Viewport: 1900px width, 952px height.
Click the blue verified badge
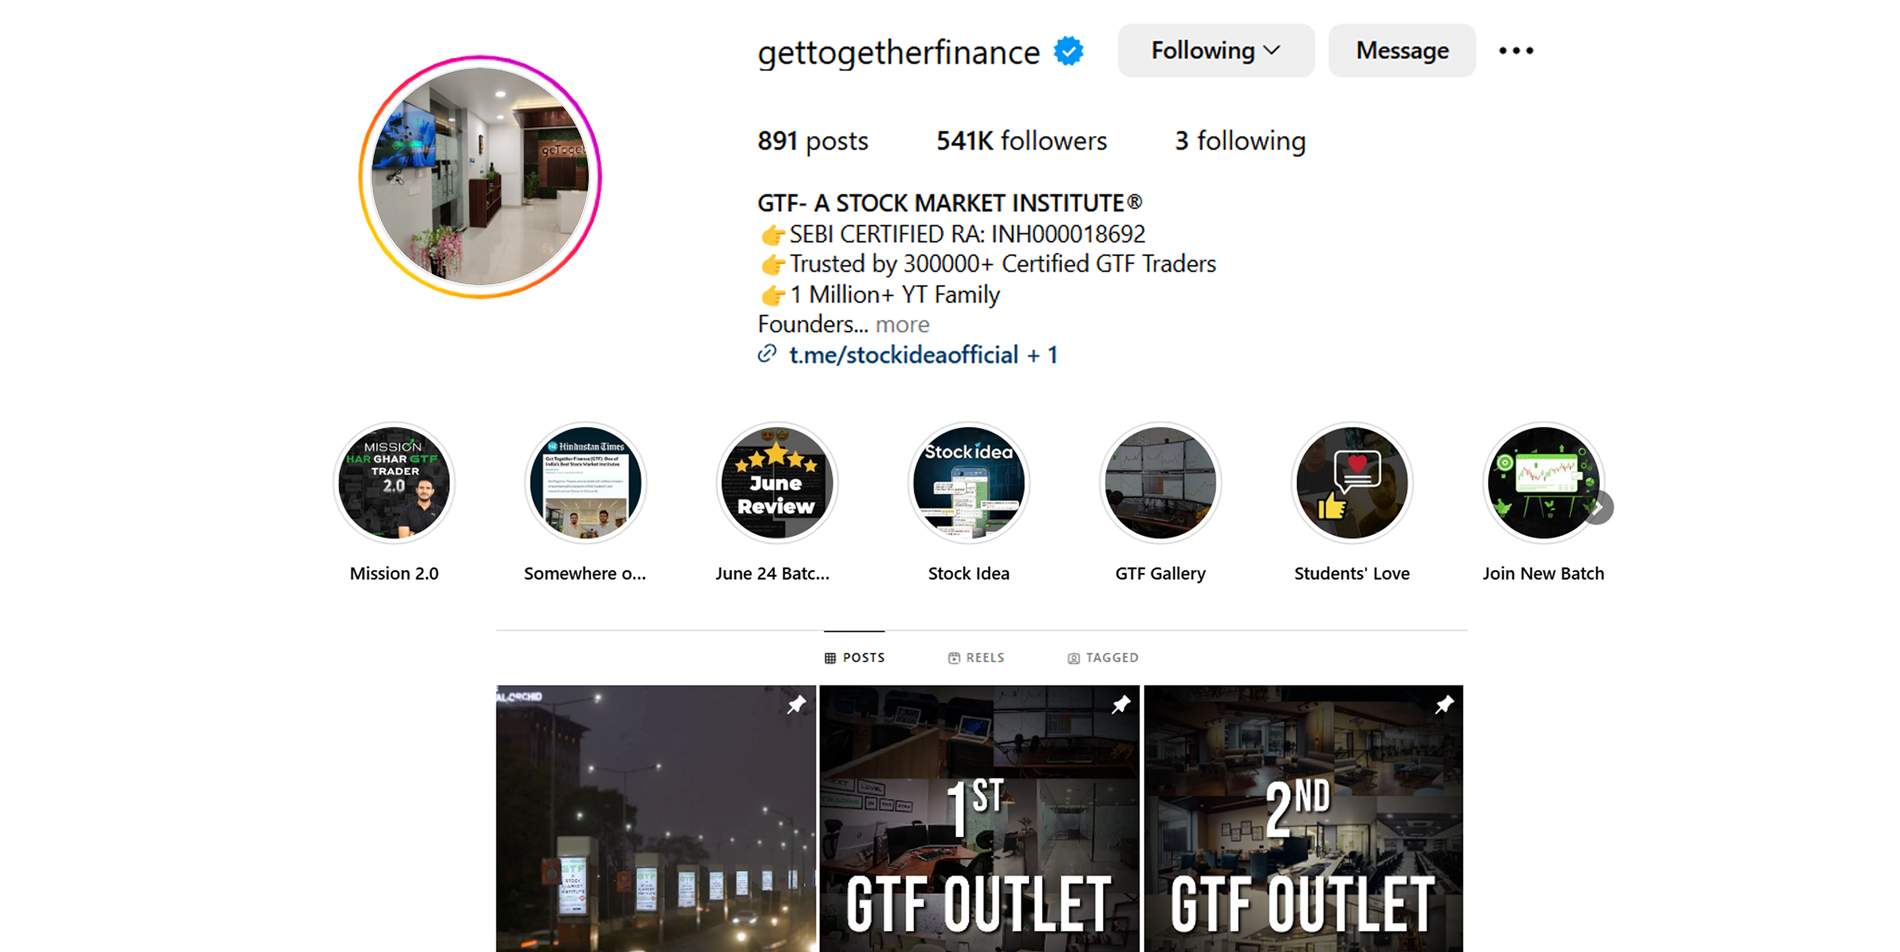(1069, 51)
